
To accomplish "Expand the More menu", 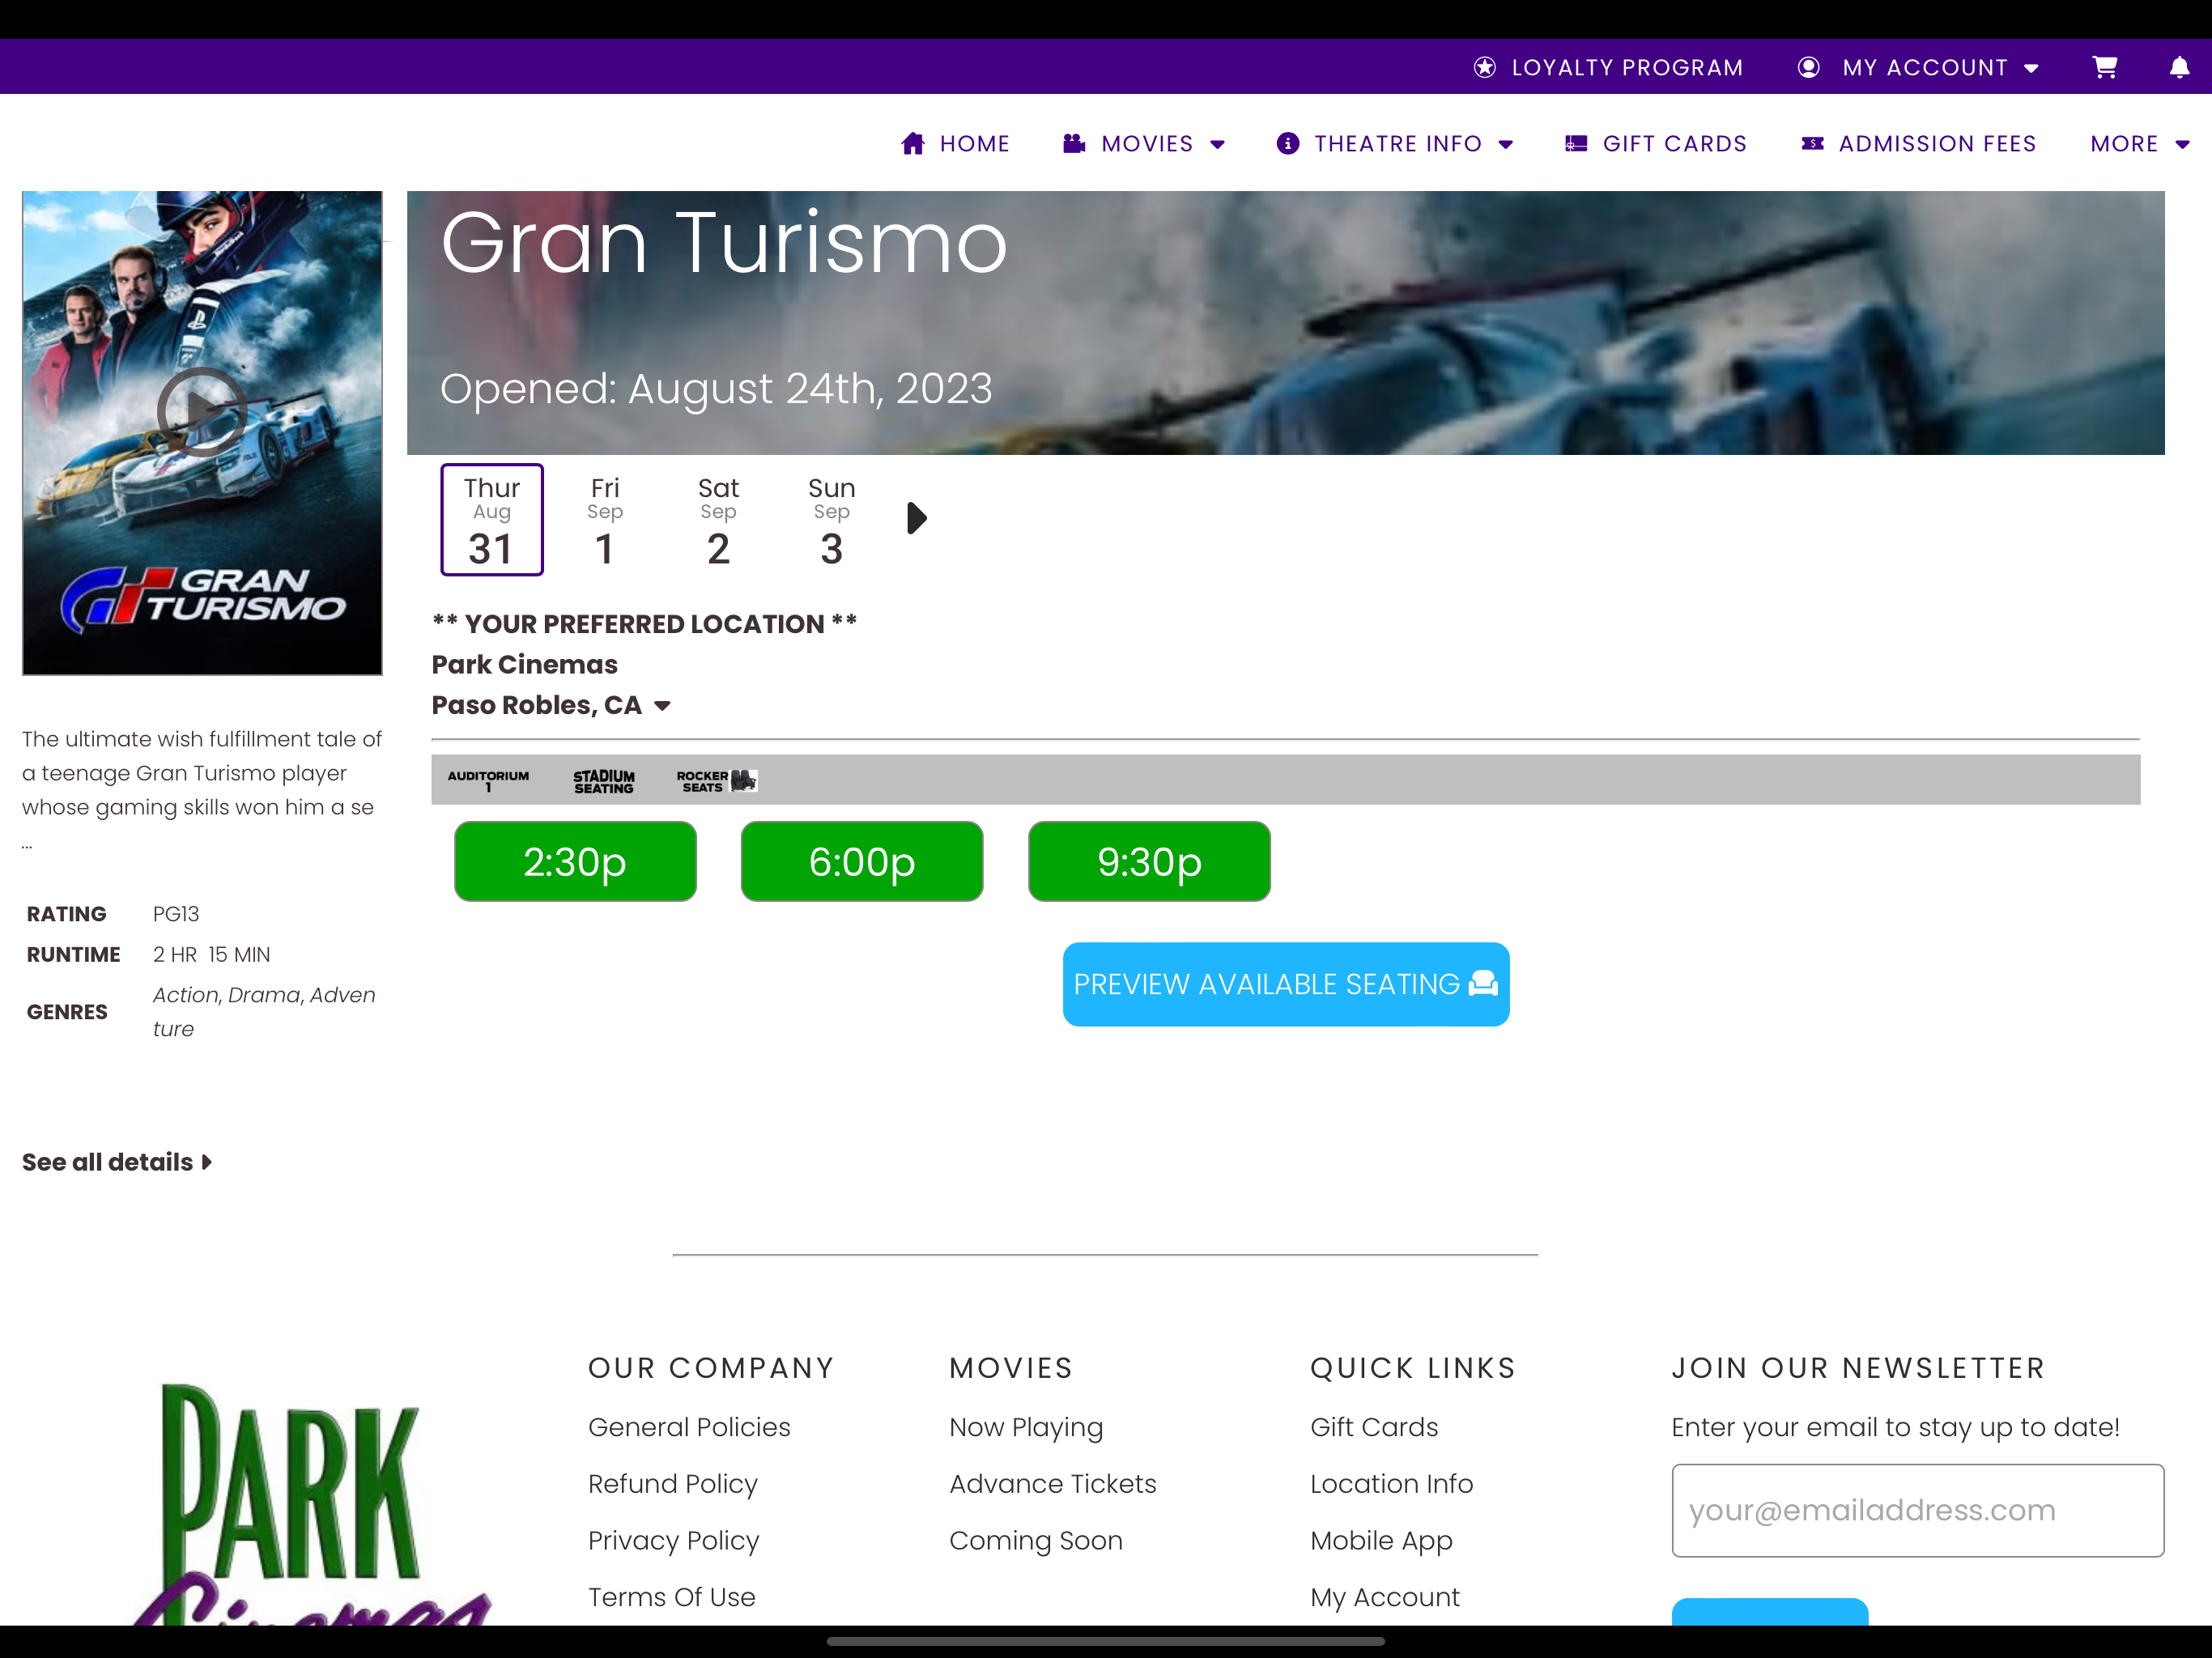I will 2140,144.
